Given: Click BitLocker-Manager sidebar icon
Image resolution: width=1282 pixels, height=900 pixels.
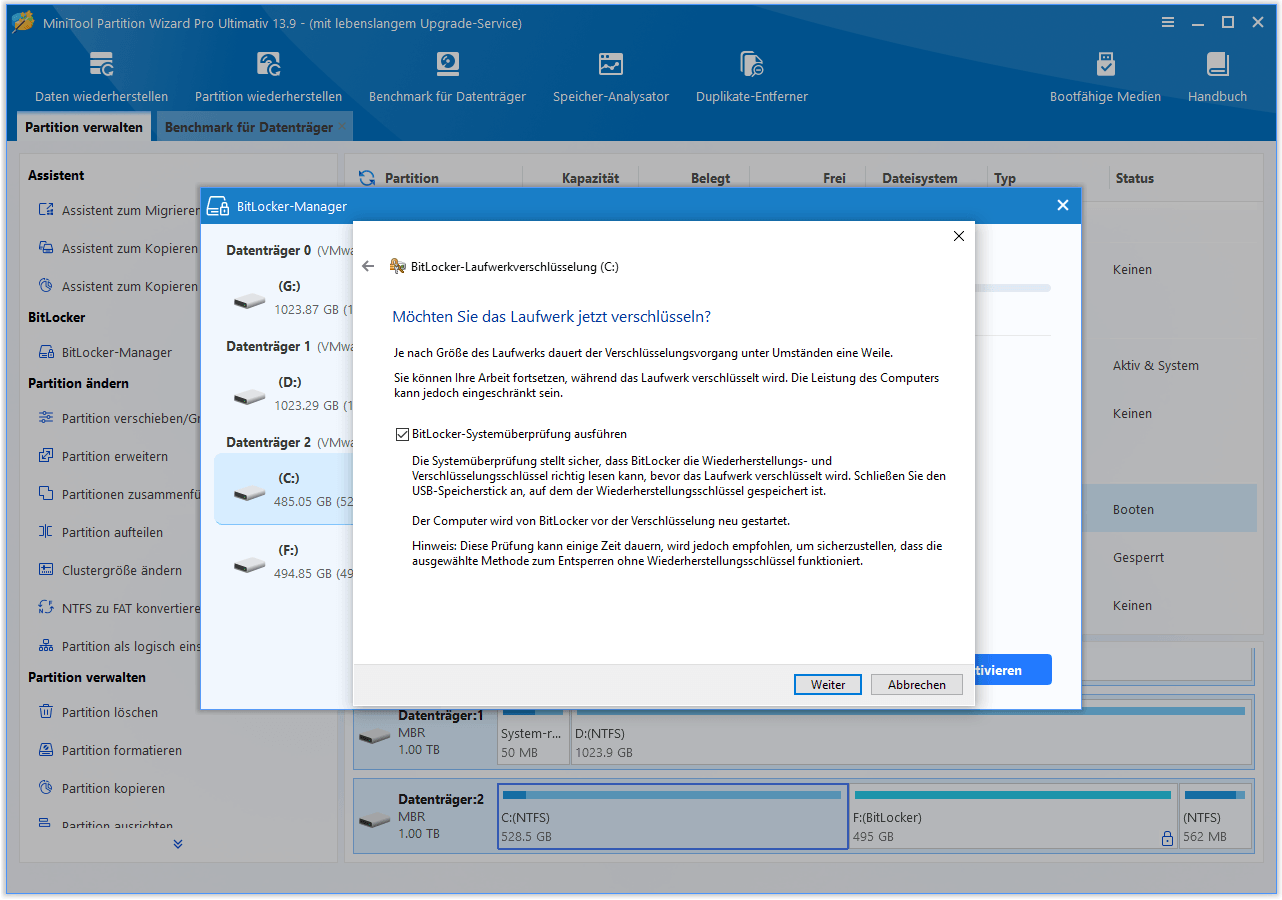Looking at the screenshot, I should click(x=46, y=352).
